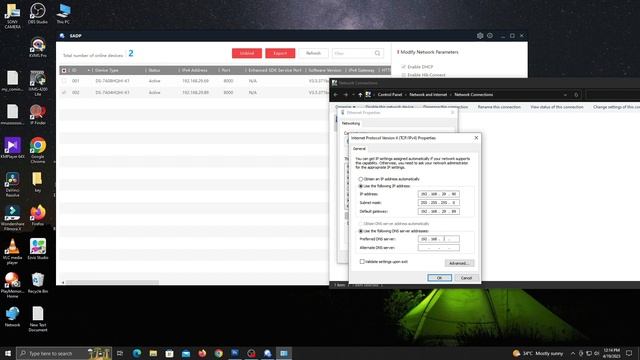
Task: Open Network desktop icon
Action: pos(12,317)
